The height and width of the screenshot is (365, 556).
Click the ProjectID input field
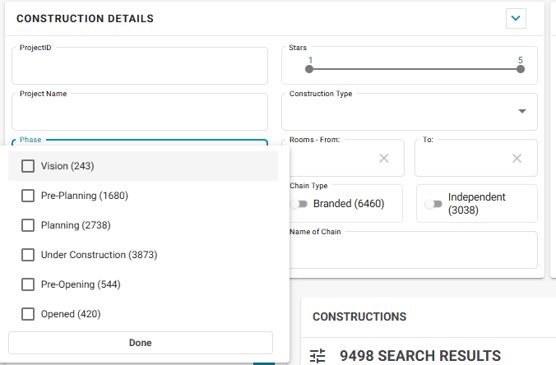pos(140,66)
